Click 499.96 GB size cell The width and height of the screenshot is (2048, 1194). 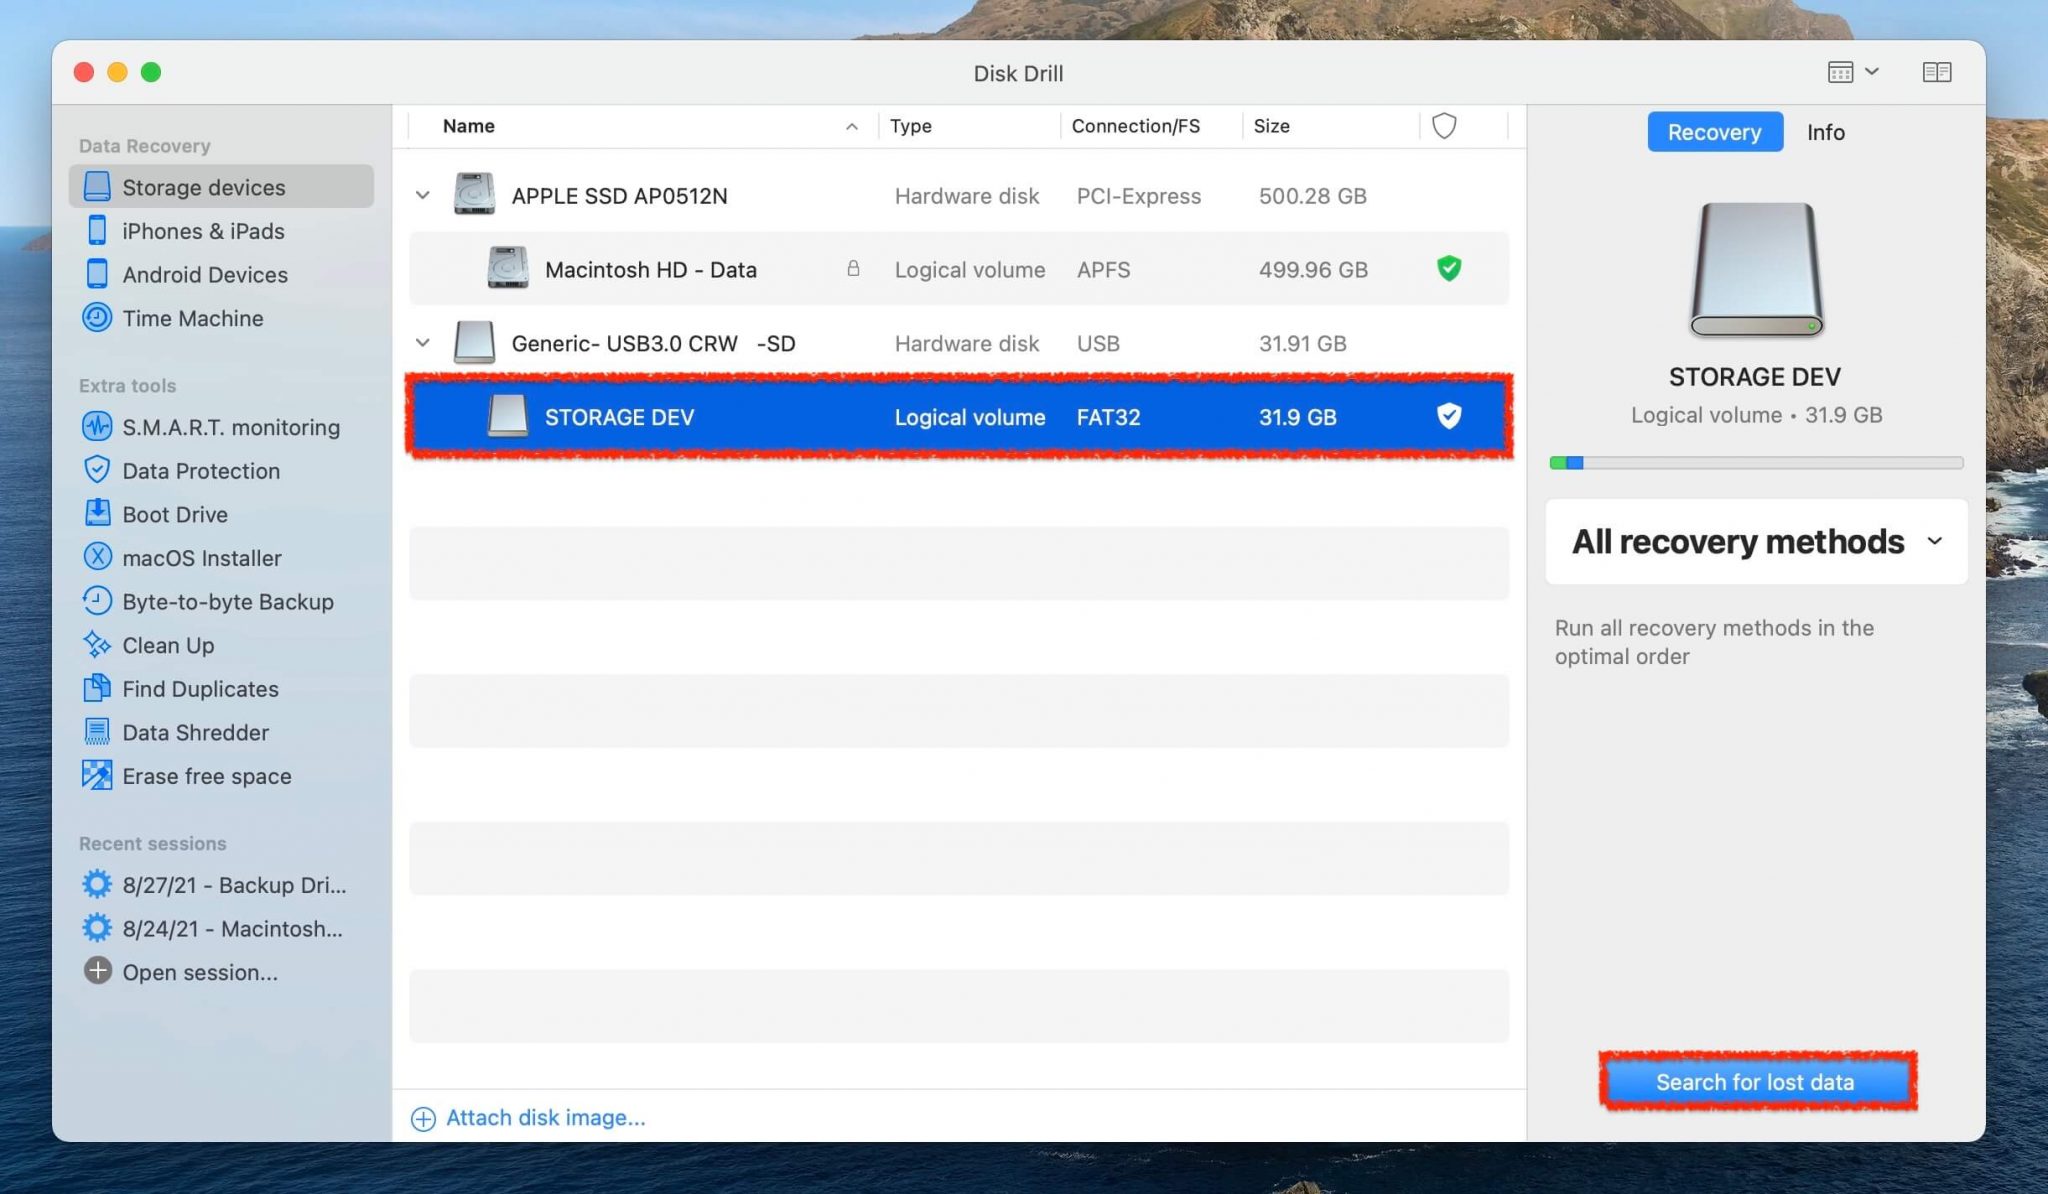(x=1313, y=269)
